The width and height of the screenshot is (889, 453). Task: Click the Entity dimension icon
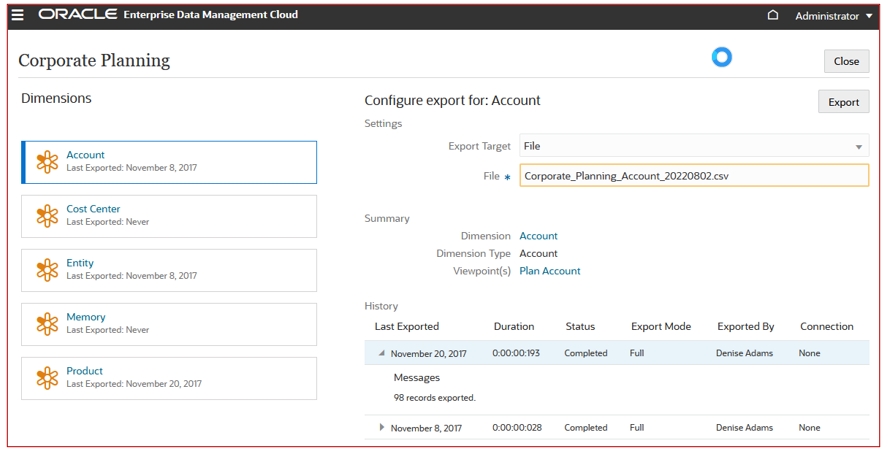coord(47,270)
